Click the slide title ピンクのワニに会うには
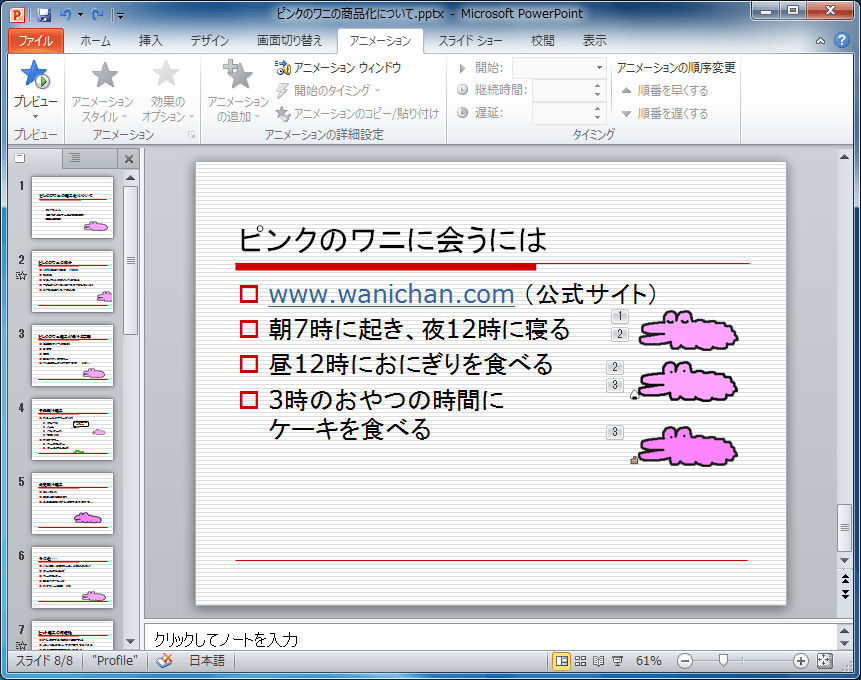This screenshot has width=861, height=680. (393, 240)
